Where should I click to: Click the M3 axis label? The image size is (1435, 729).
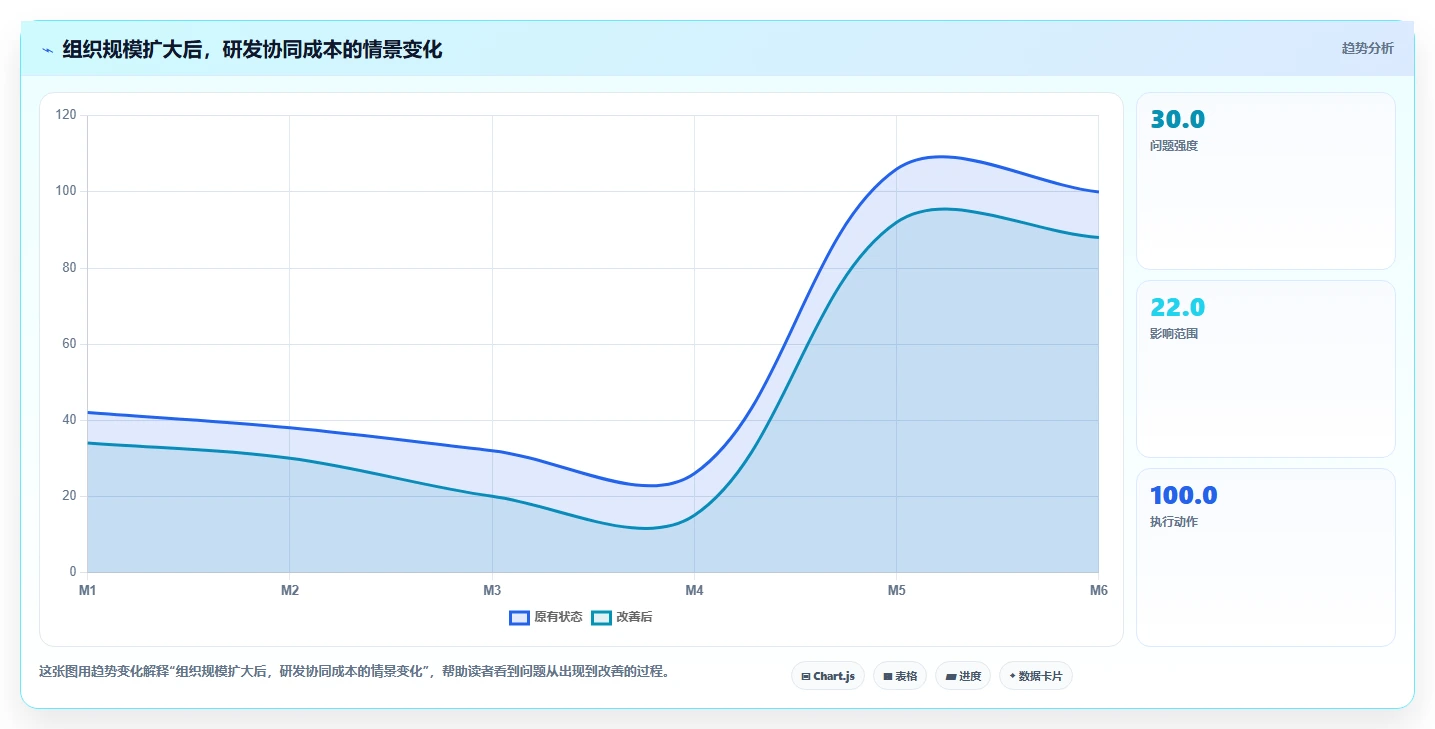coord(492,591)
